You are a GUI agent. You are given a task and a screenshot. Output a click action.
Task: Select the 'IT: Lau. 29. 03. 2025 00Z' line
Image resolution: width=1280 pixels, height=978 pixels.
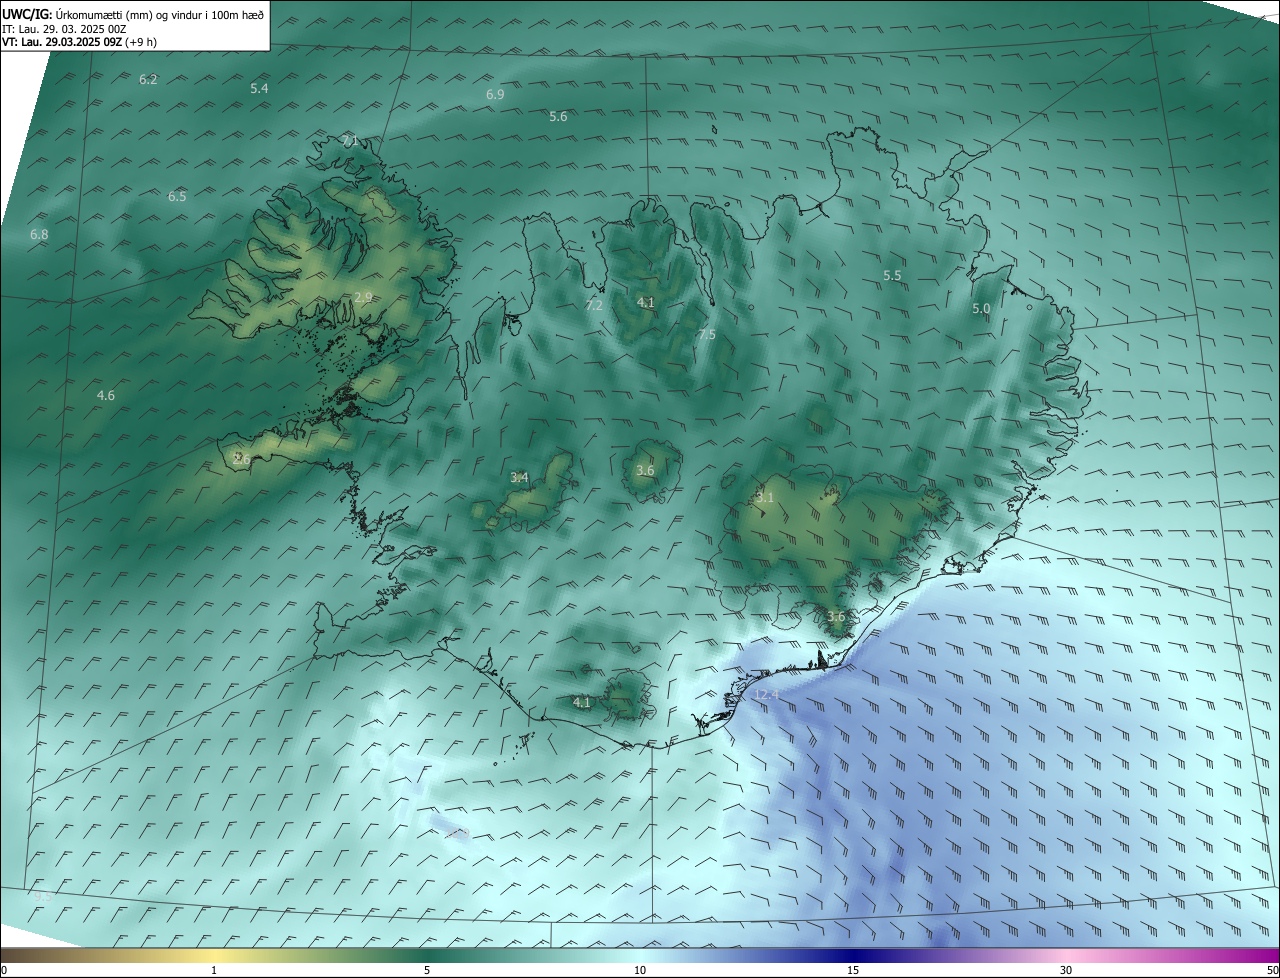64,29
